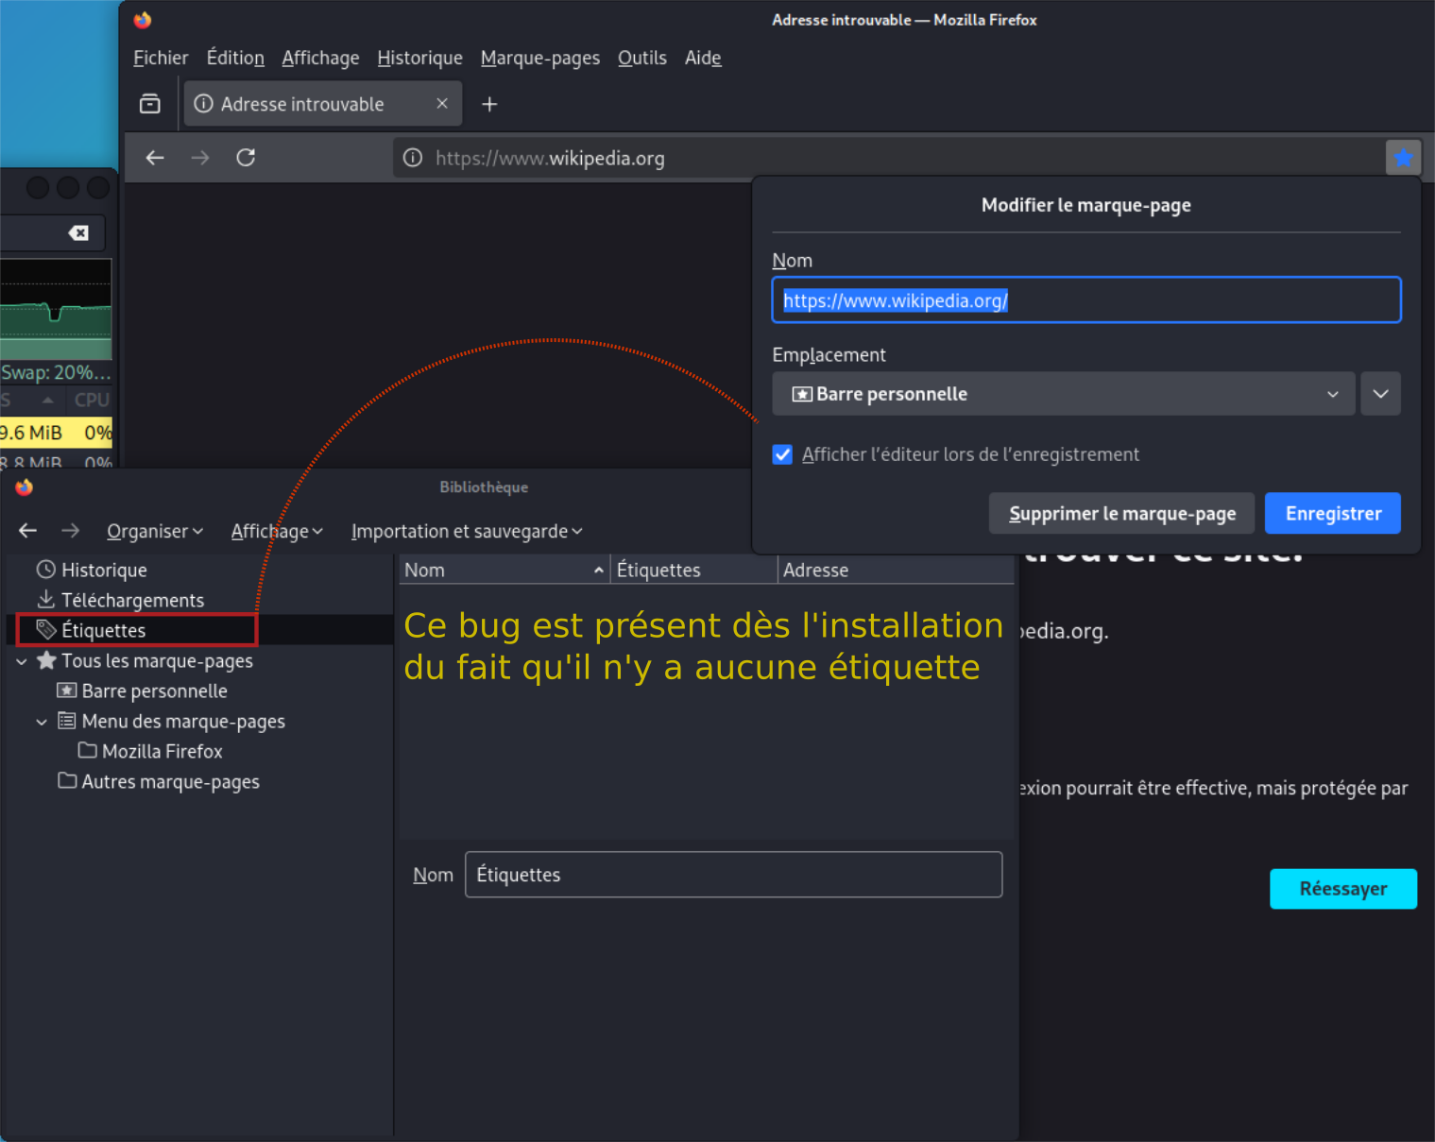Select Menu des marque-pages tree item

[x=171, y=721]
